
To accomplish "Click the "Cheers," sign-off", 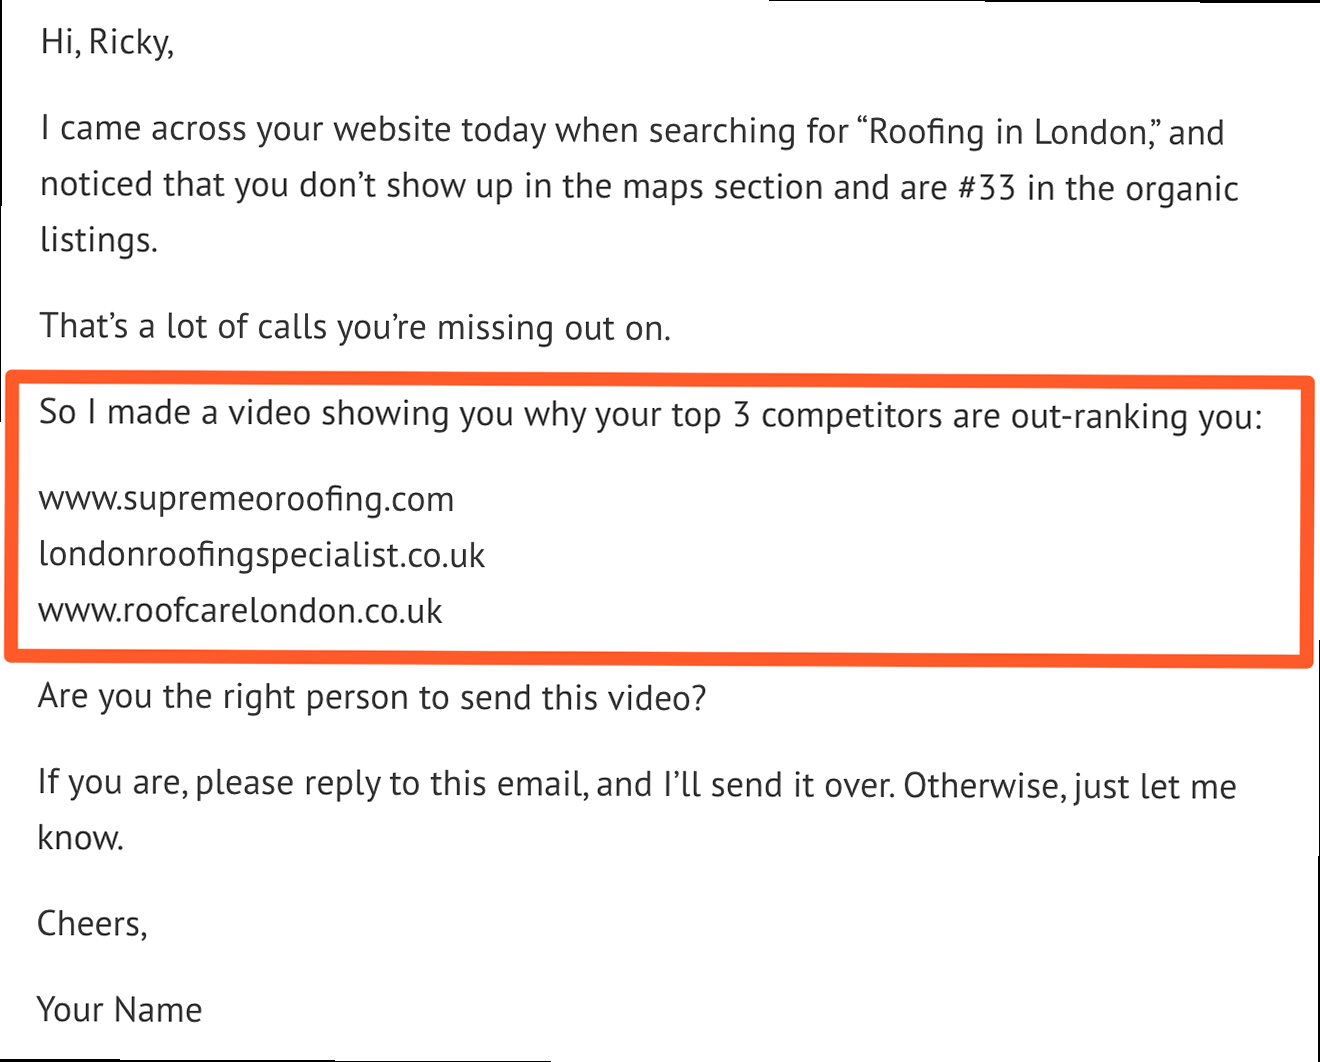I will pos(92,923).
